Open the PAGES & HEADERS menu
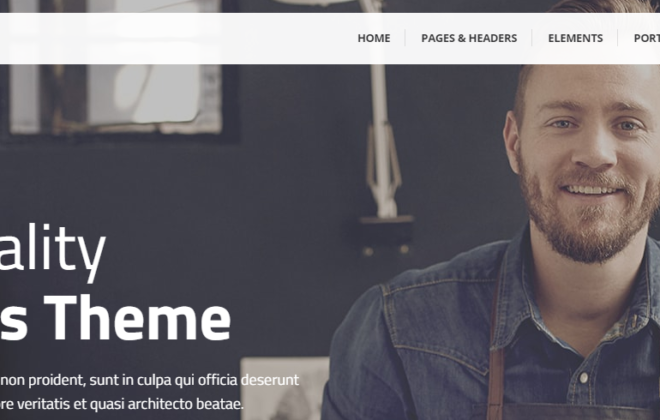 coord(469,38)
